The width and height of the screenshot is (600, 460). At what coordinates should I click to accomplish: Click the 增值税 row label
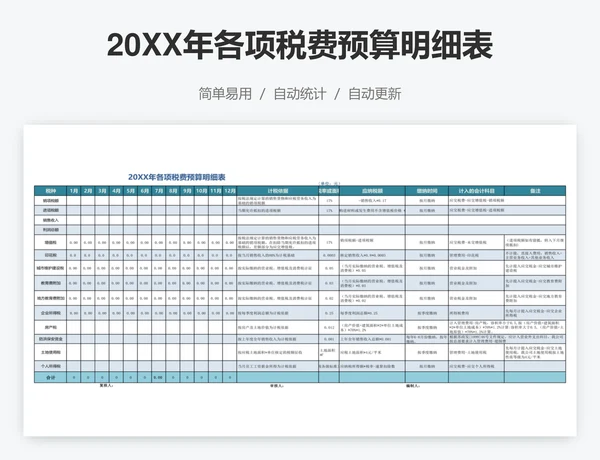coord(51,243)
